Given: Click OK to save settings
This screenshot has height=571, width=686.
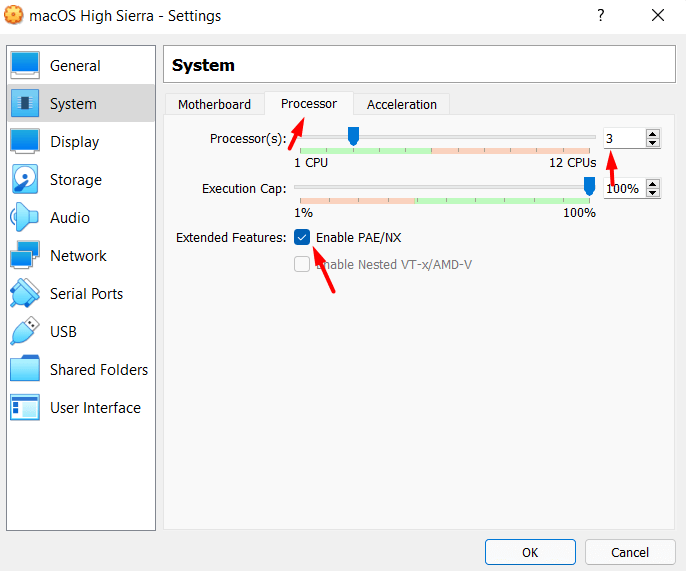Looking at the screenshot, I should (529, 552).
